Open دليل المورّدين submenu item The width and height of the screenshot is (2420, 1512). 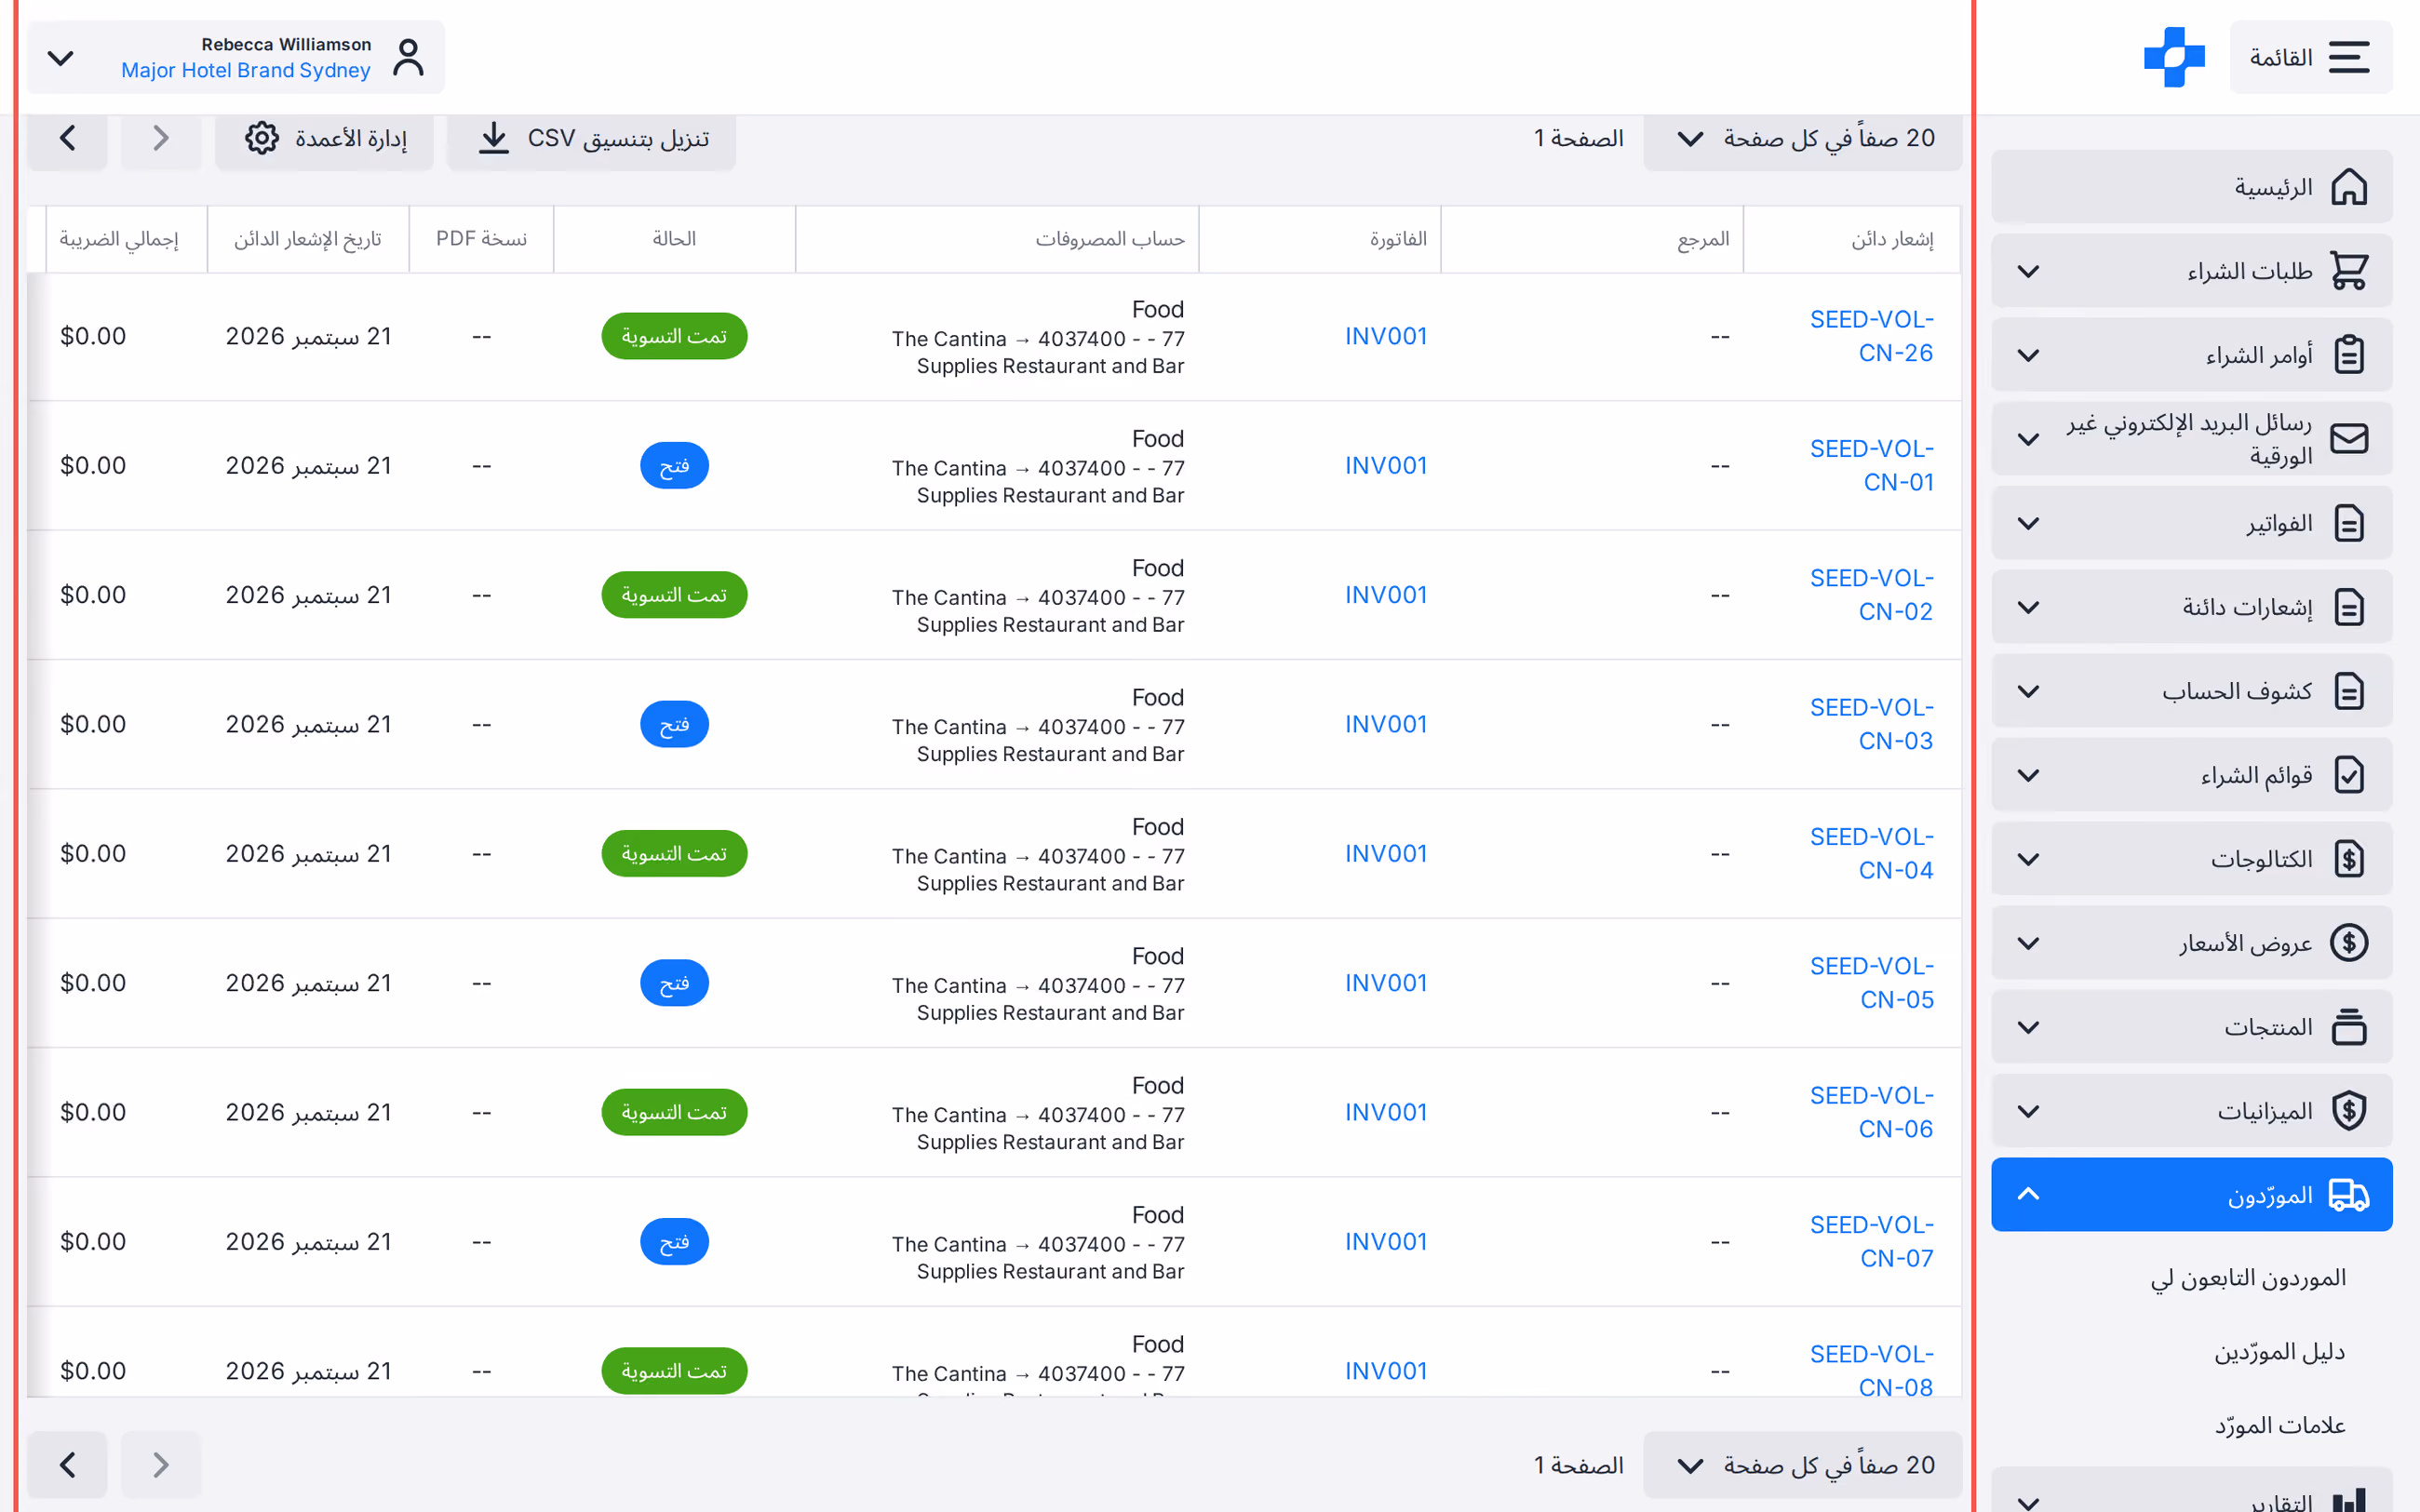pyautogui.click(x=2279, y=1351)
